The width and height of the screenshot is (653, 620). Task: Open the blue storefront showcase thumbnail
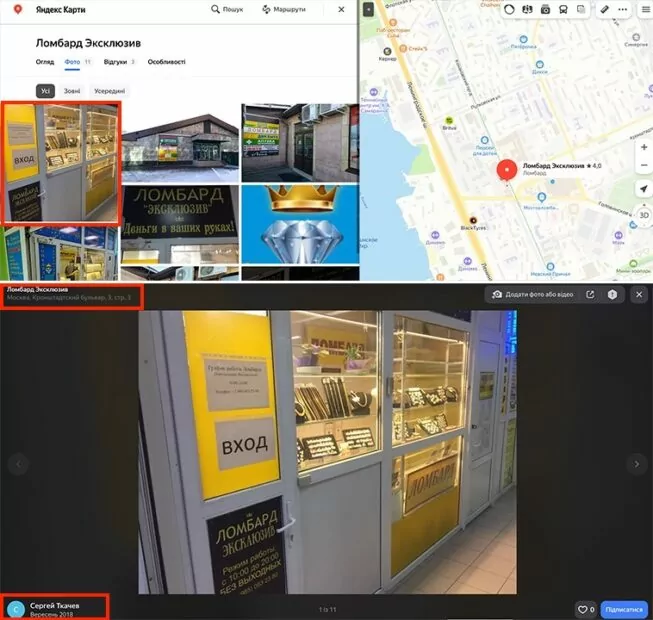[x=59, y=254]
